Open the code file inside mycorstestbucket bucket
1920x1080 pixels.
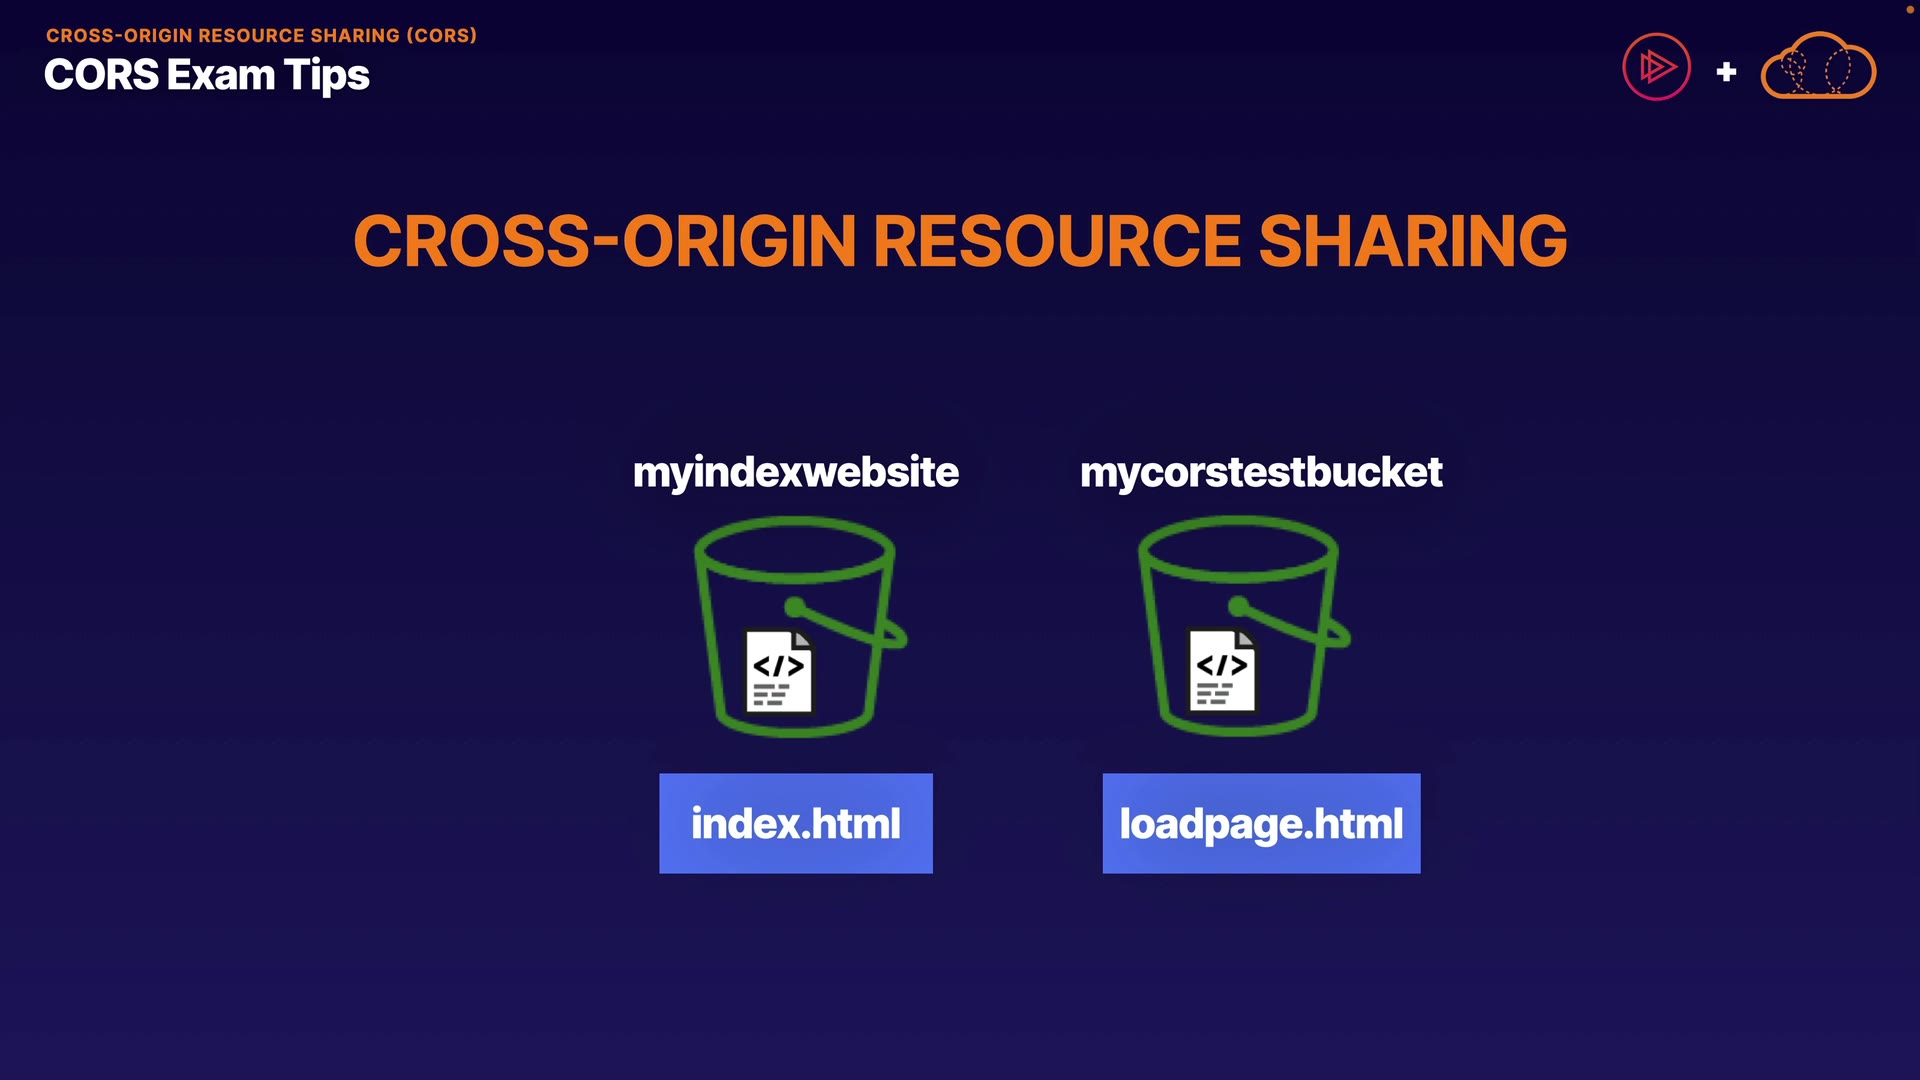click(x=1222, y=671)
